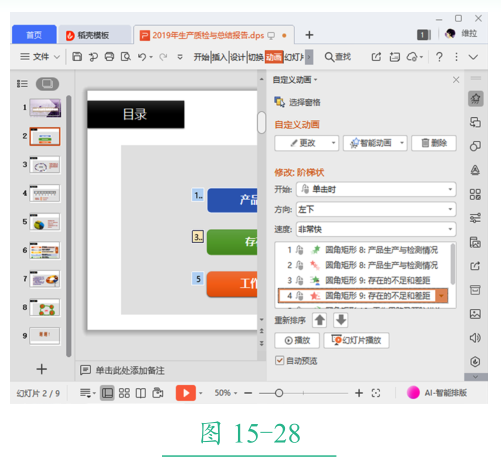
Task: Expand the 文件 menu chevron
Action: 57,57
